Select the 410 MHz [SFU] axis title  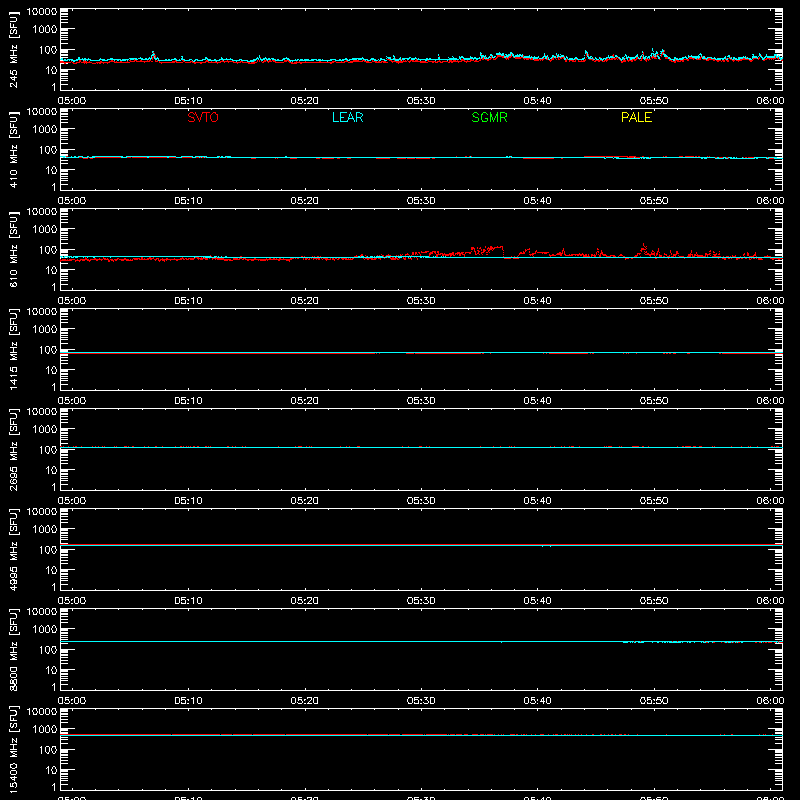(x=13, y=149)
